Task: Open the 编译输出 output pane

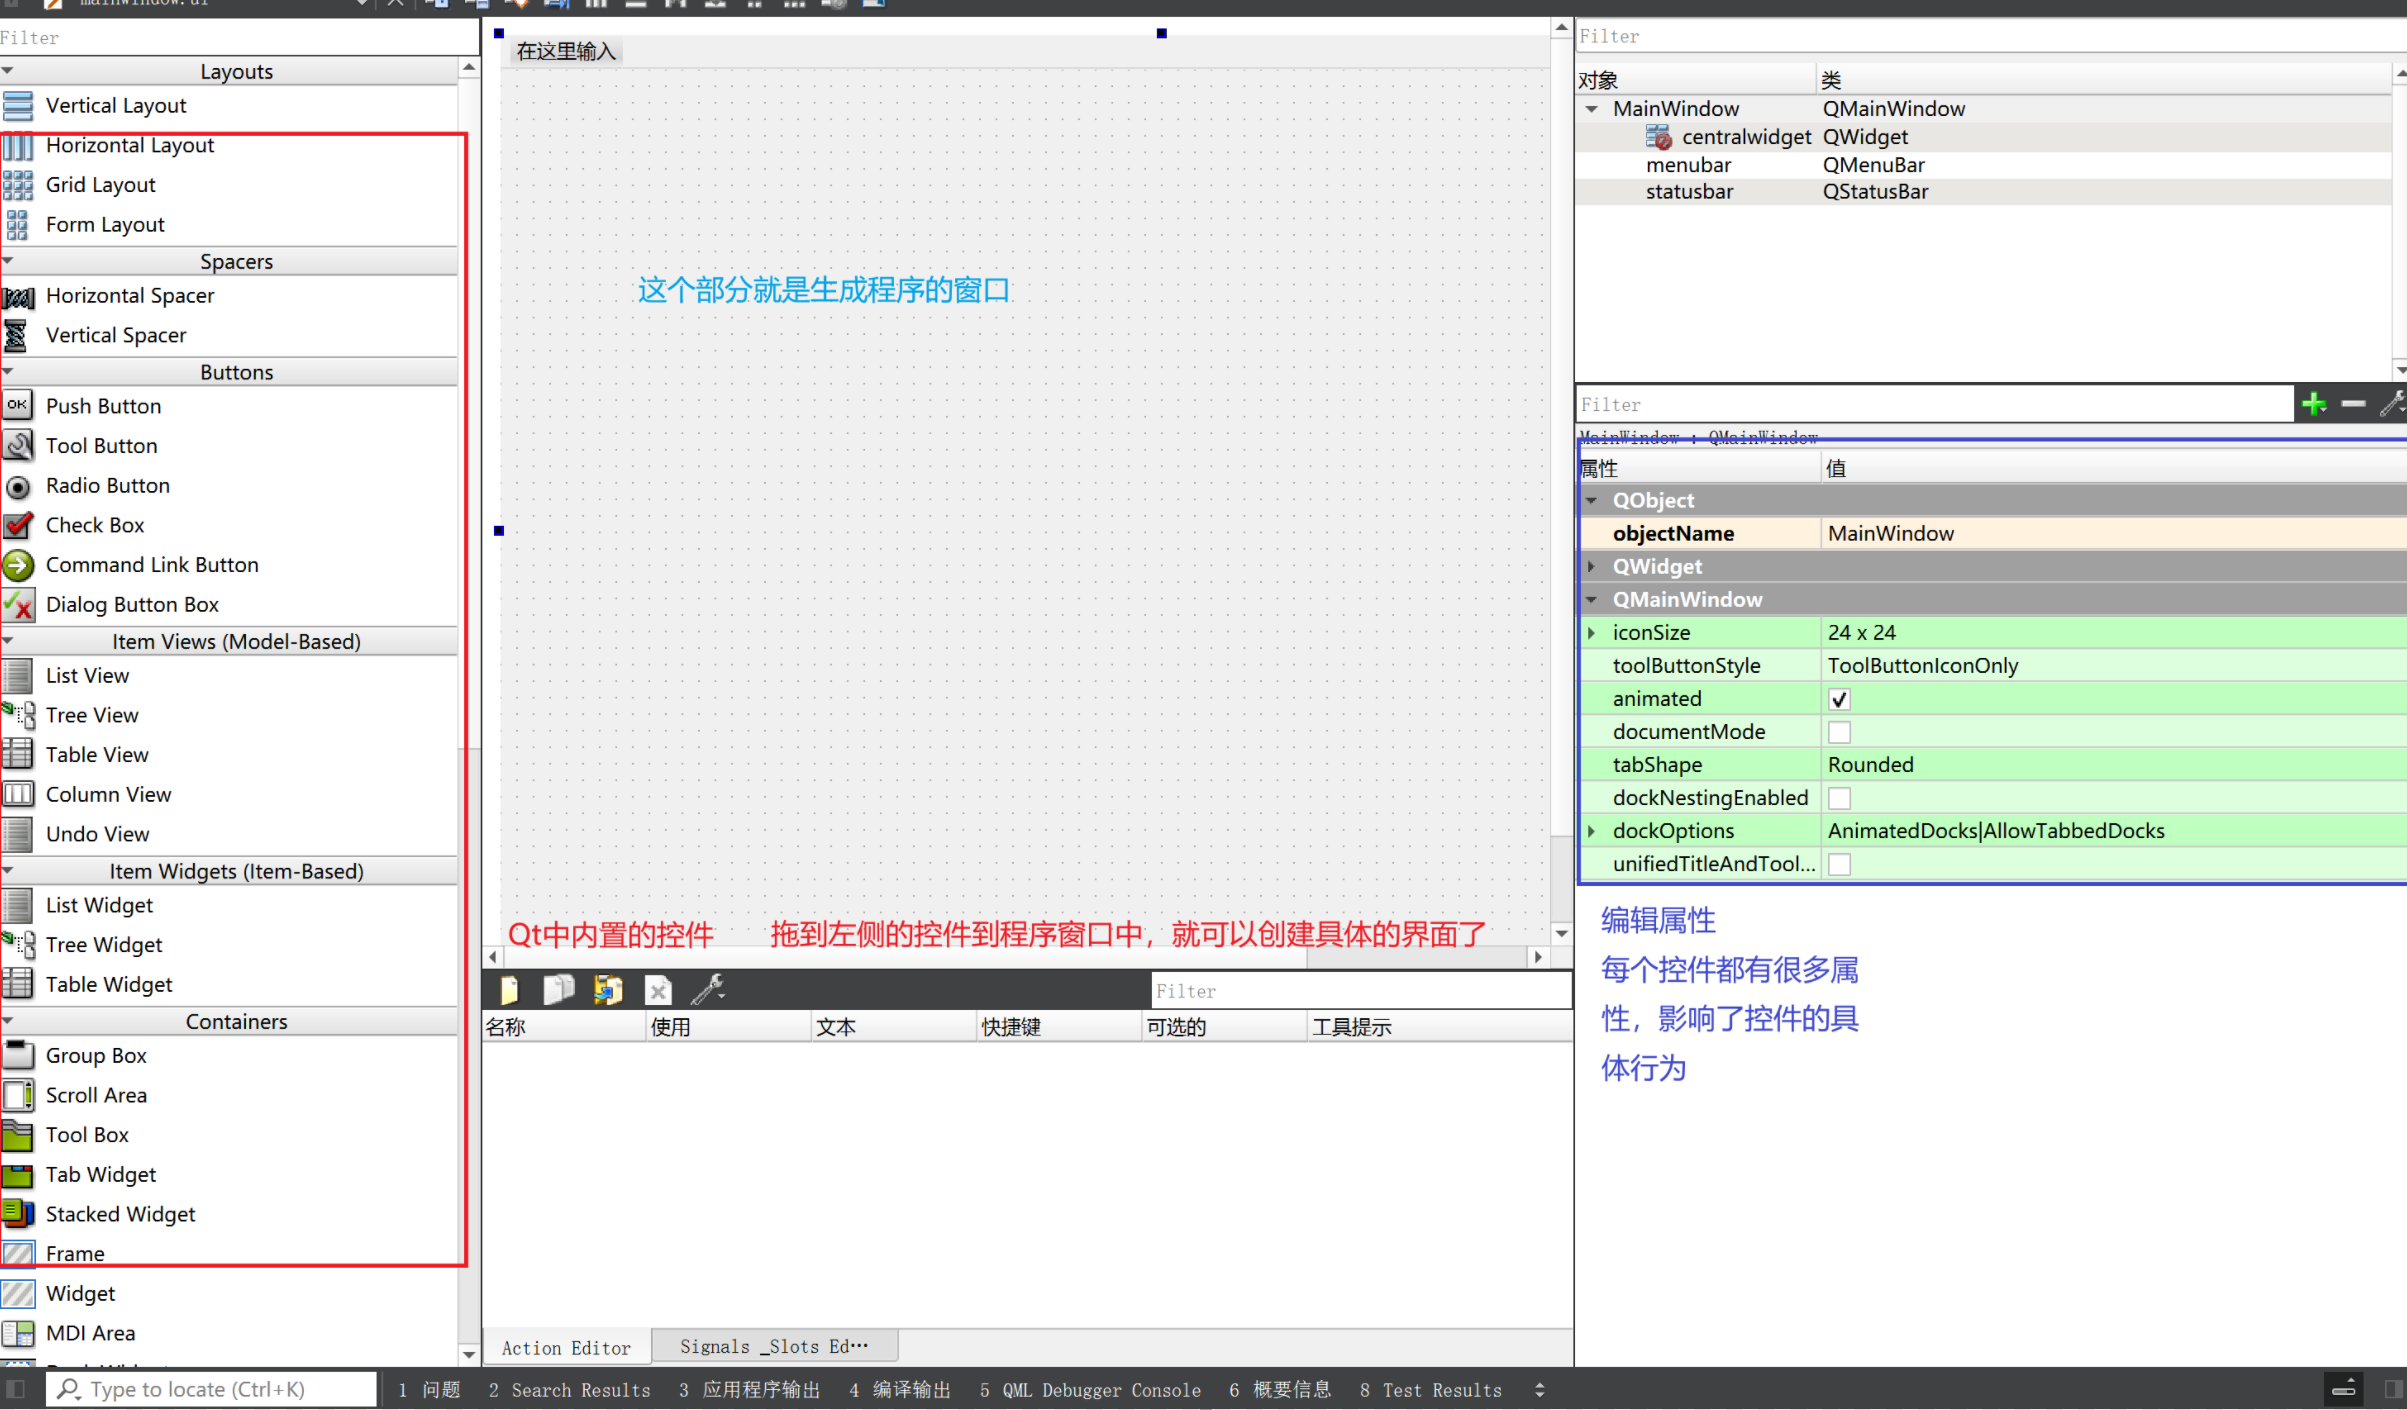Action: (x=900, y=1389)
